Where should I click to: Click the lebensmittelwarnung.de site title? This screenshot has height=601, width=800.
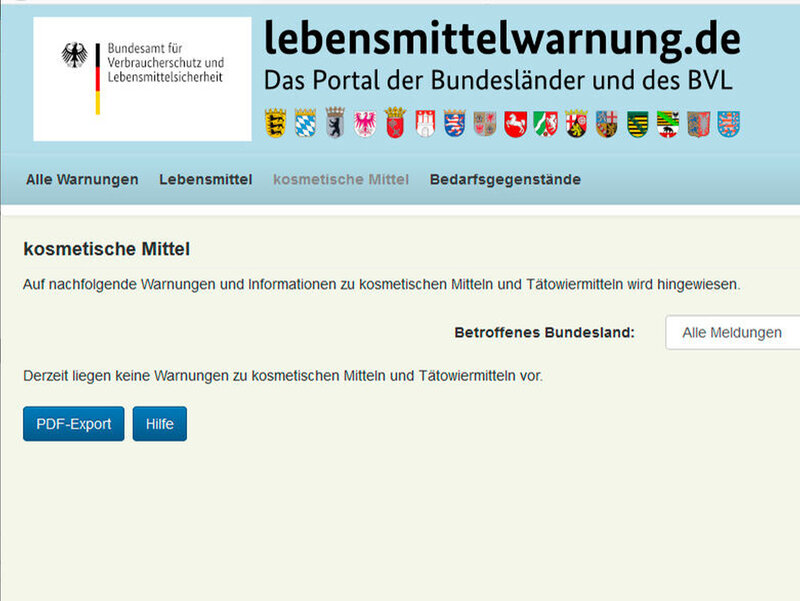502,40
